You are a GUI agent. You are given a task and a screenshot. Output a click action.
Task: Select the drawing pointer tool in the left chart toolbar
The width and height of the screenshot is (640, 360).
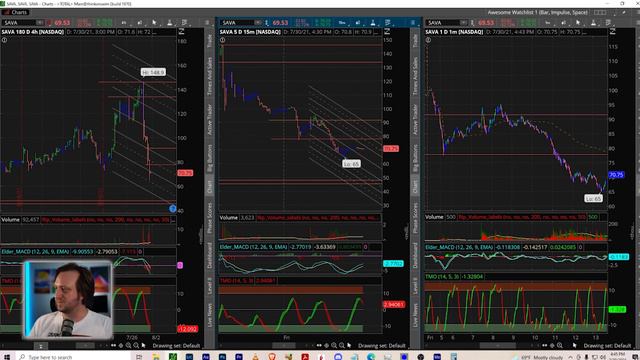tap(154, 22)
